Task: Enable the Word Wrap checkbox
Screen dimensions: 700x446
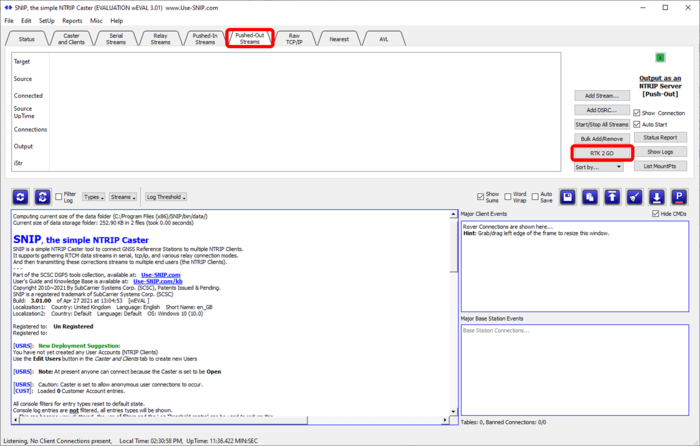Action: [508, 197]
